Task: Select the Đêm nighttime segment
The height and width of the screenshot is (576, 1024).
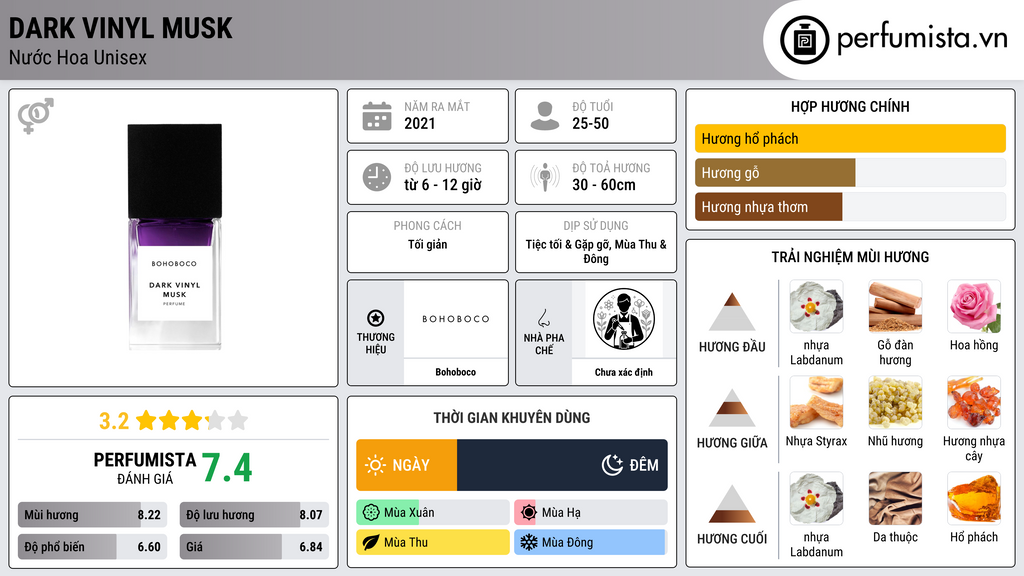Action: [562, 465]
